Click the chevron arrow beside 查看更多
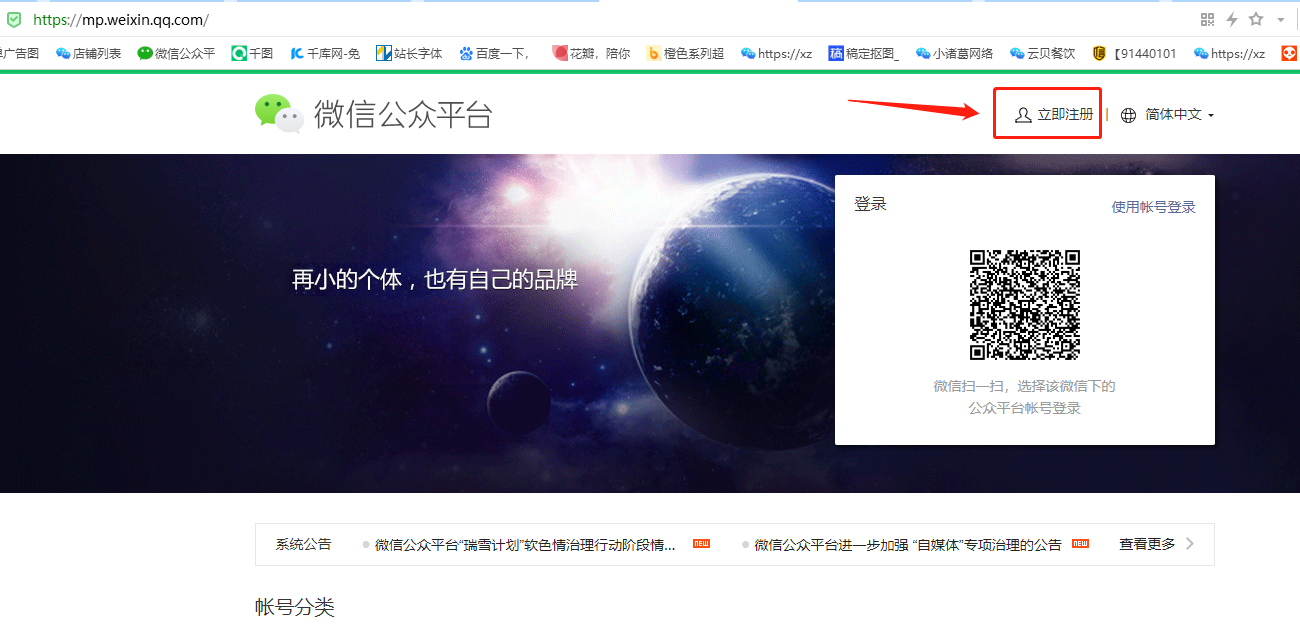The width and height of the screenshot is (1300, 634). click(1190, 544)
